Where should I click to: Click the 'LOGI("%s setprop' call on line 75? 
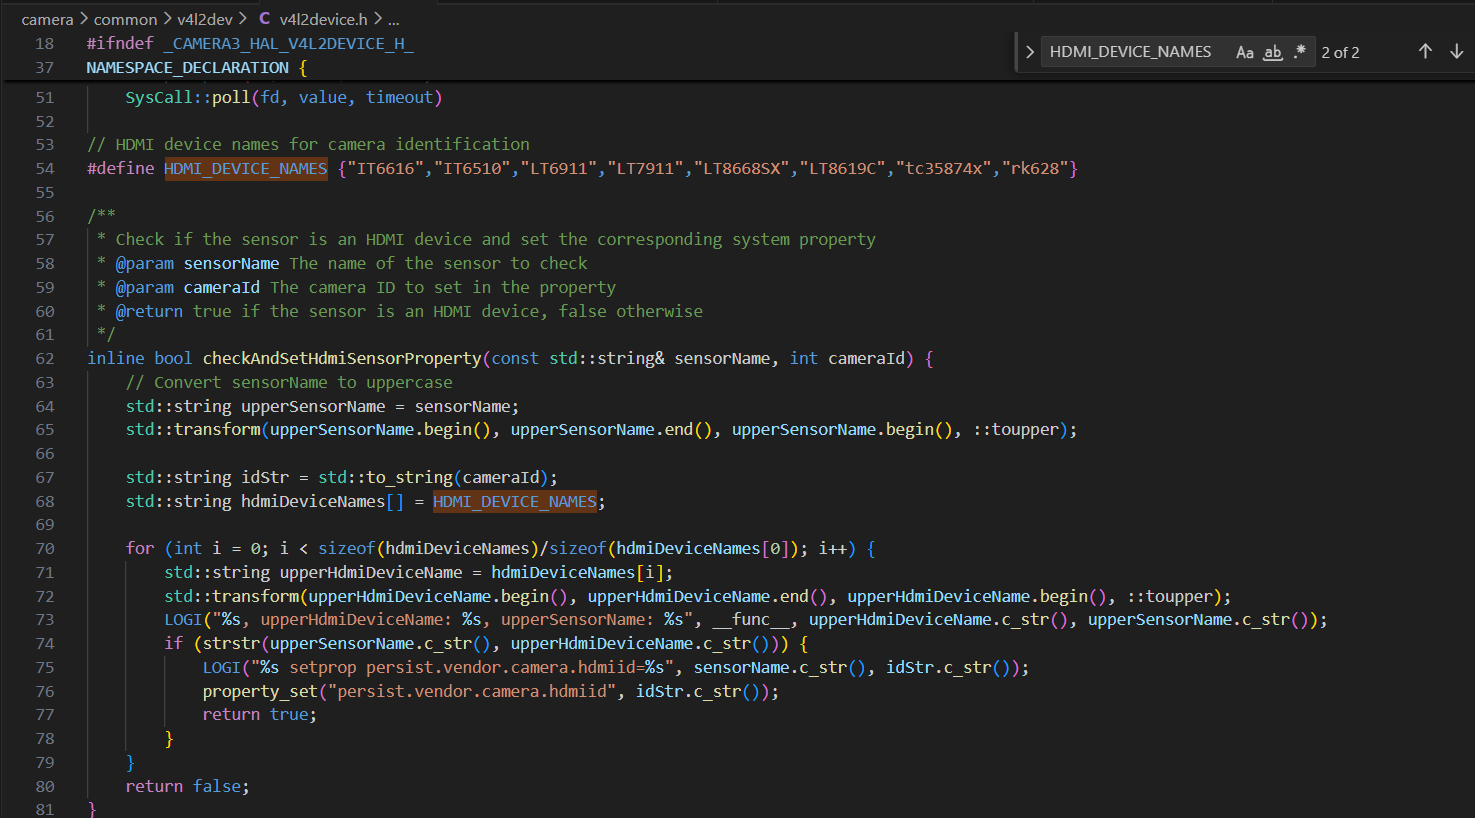[615, 667]
